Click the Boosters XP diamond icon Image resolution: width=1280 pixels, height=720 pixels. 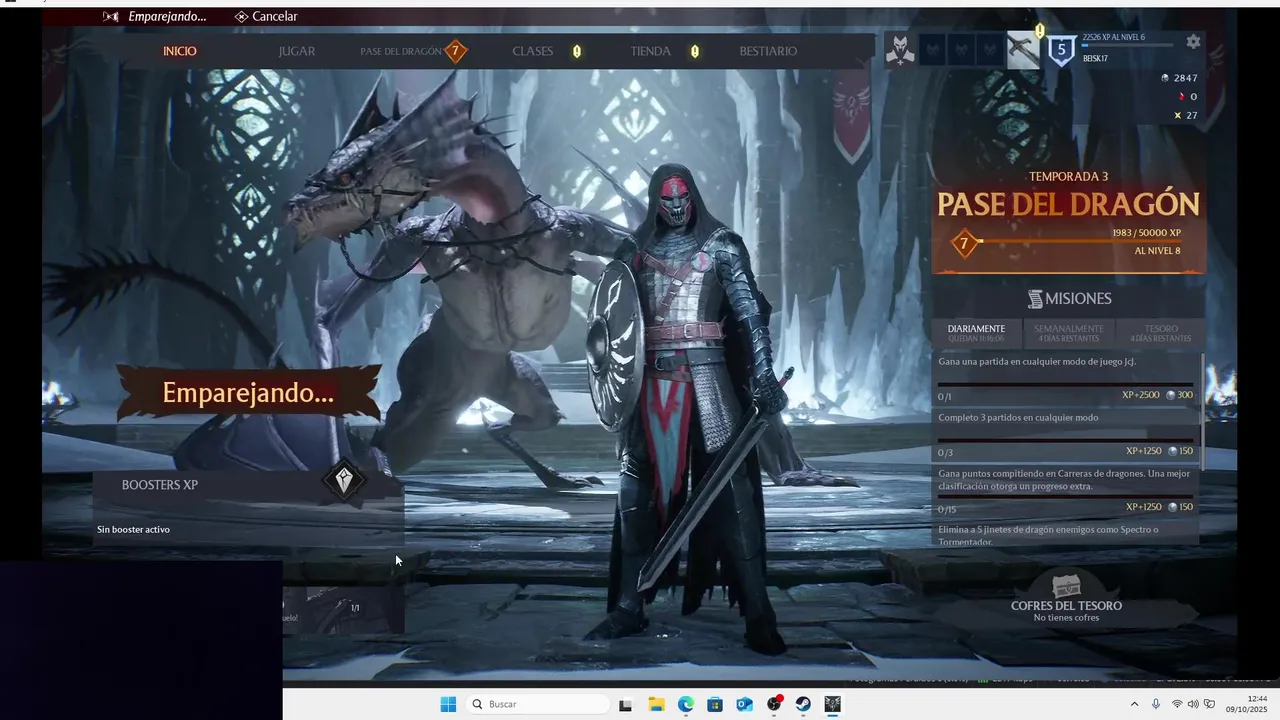tap(344, 481)
